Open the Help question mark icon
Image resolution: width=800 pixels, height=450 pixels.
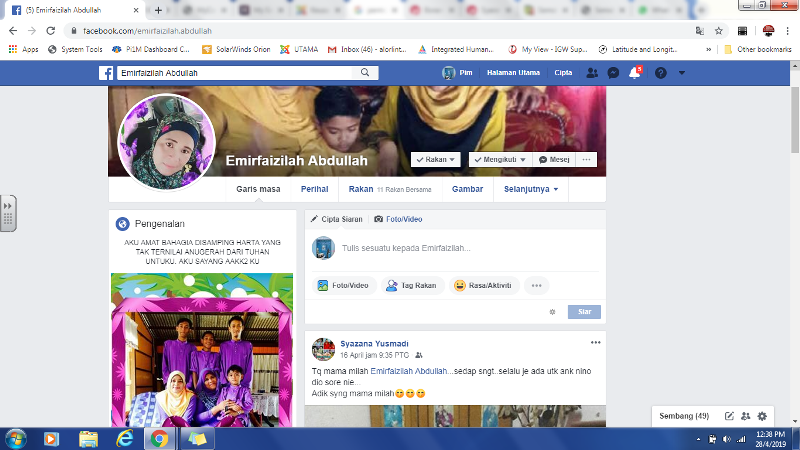661,73
